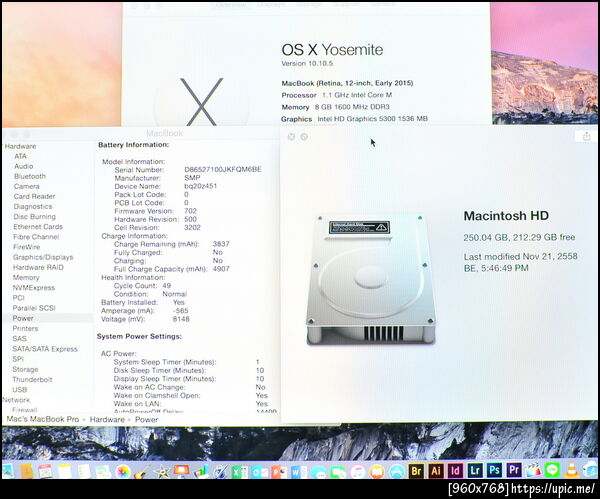View SATA/SATA Express information
The height and width of the screenshot is (499, 600).
[x=45, y=349]
